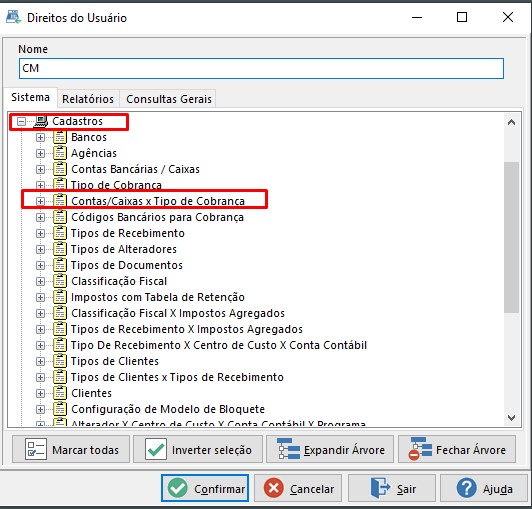Expand the Clientes node
Viewport: 532px width, 509px height.
(40, 393)
